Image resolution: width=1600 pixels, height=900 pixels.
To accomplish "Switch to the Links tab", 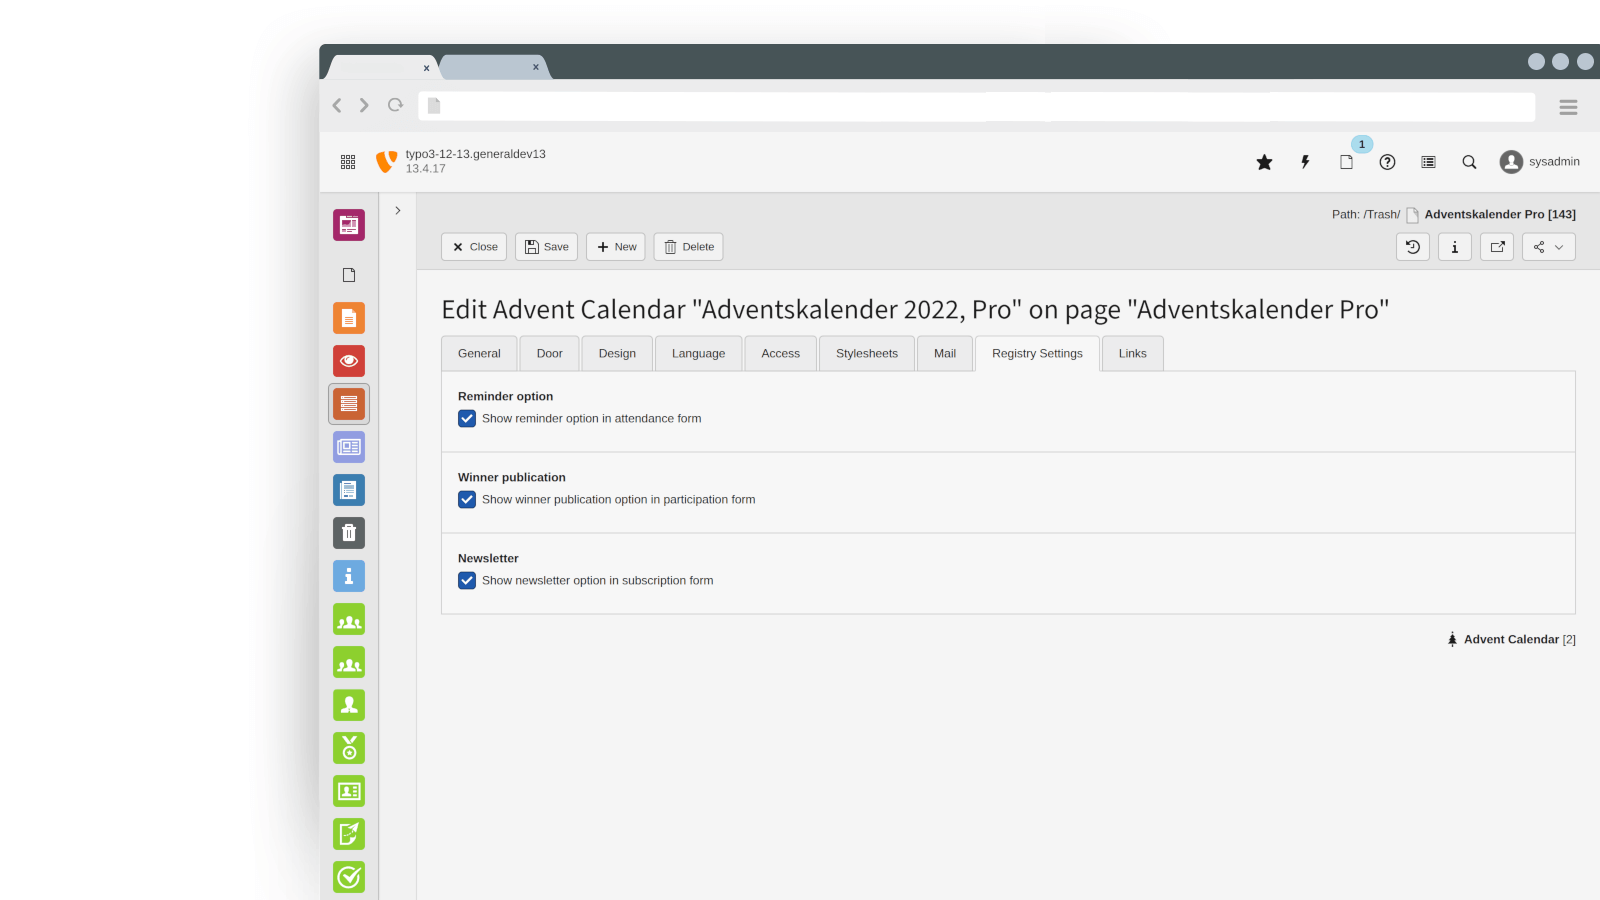I will 1133,354.
